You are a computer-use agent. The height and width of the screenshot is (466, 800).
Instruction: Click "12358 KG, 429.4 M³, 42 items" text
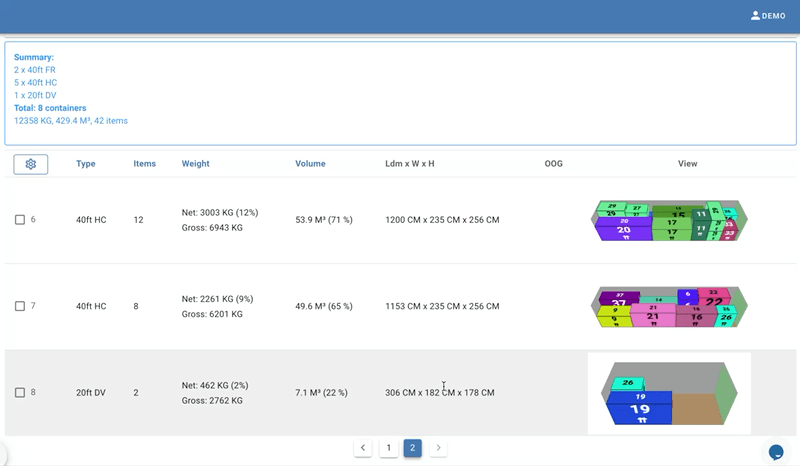(x=71, y=121)
